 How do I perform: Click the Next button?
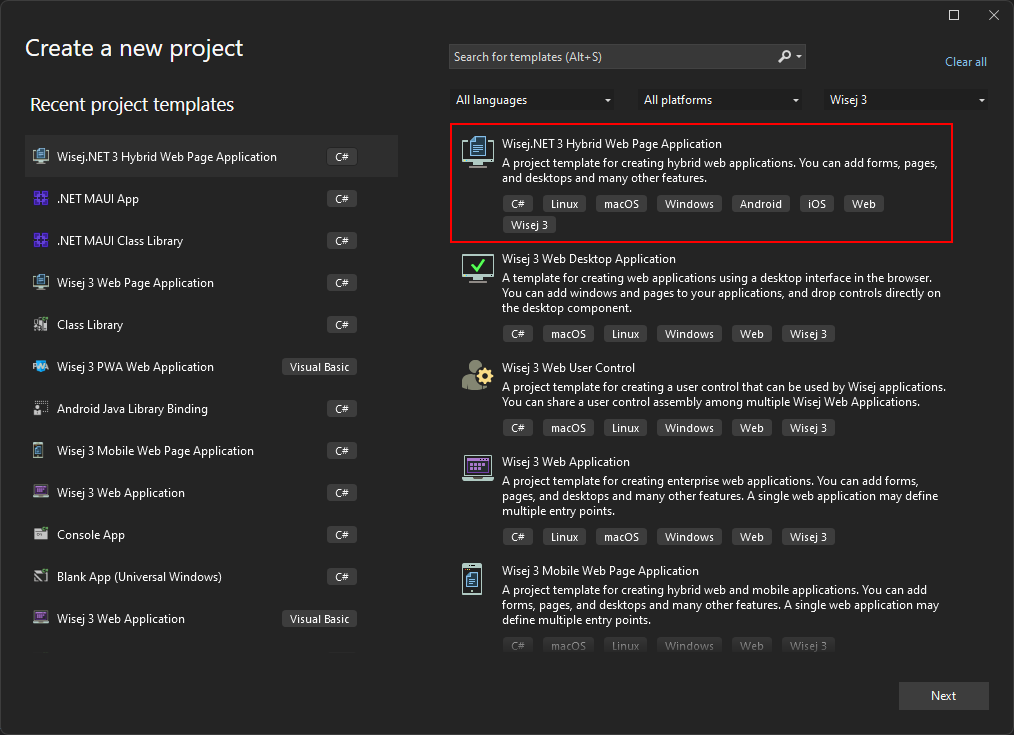[944, 696]
